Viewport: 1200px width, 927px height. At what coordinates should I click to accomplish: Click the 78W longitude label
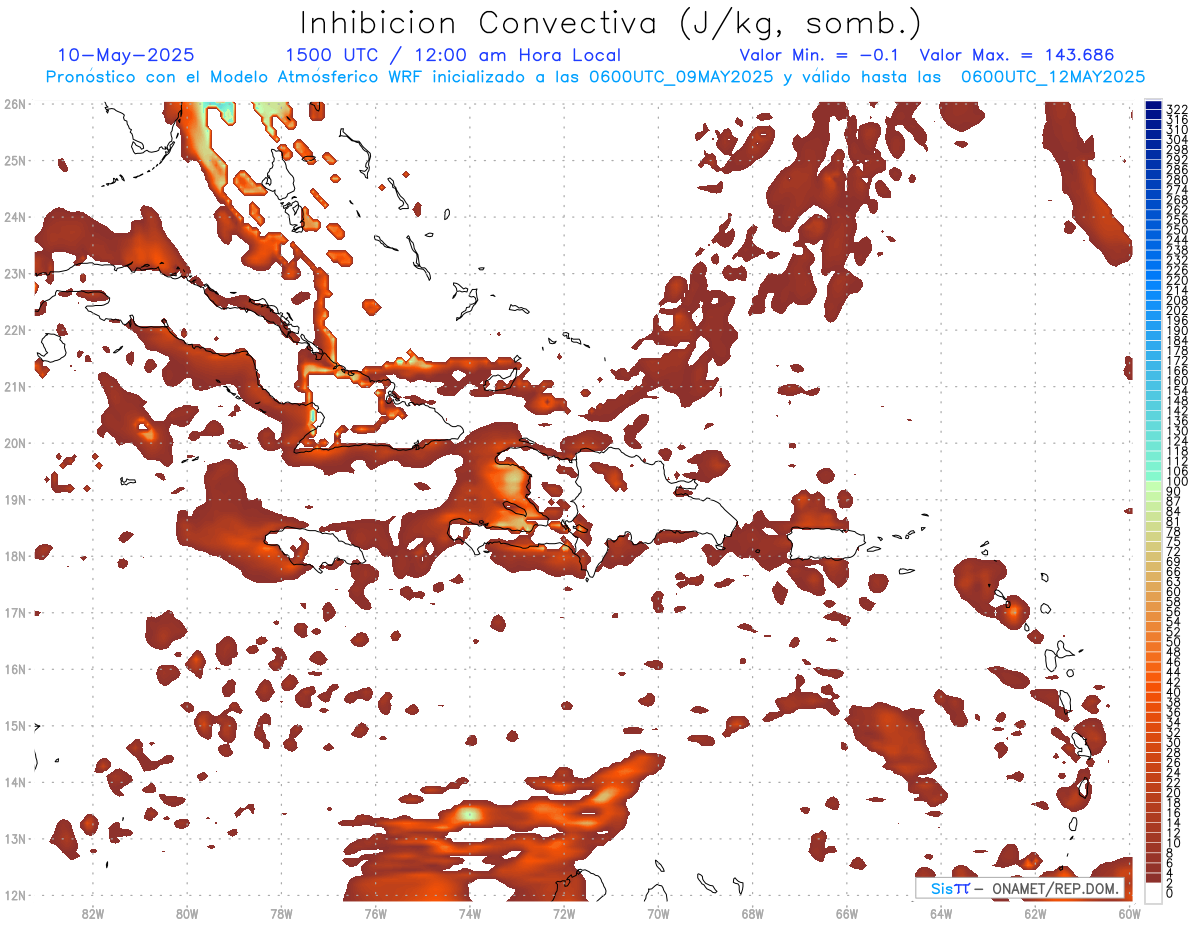pos(281,913)
